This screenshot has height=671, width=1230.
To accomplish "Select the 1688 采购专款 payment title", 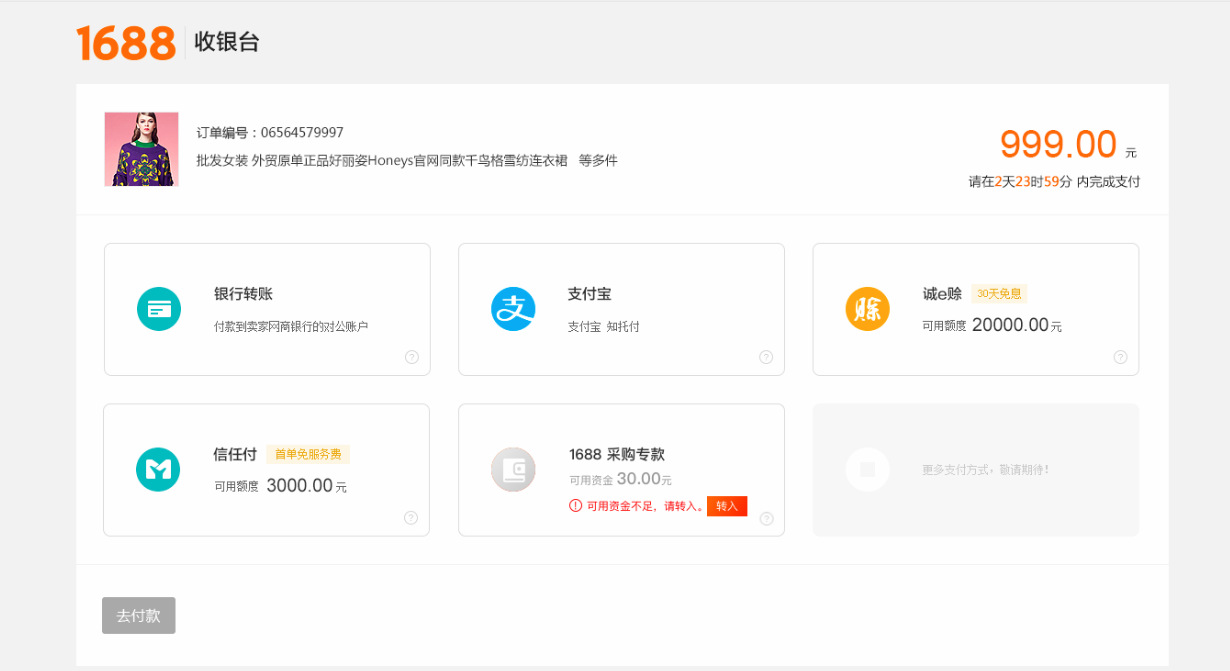I will (617, 454).
